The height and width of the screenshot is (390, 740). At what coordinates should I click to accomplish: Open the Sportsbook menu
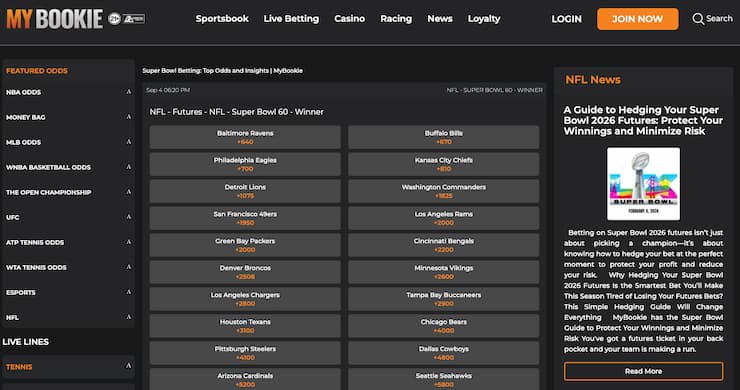coord(222,19)
